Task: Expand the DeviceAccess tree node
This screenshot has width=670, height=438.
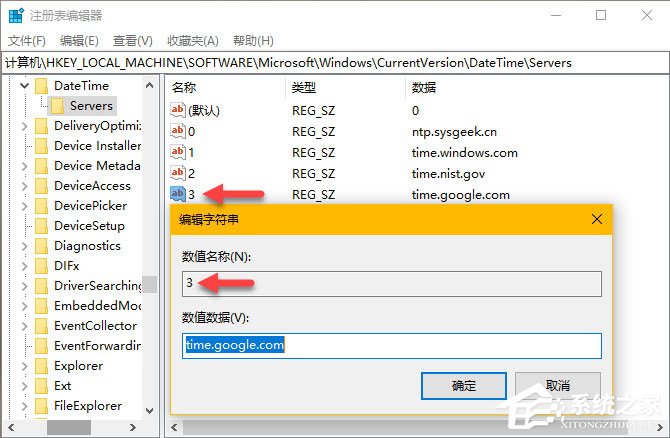Action: pyautogui.click(x=24, y=186)
